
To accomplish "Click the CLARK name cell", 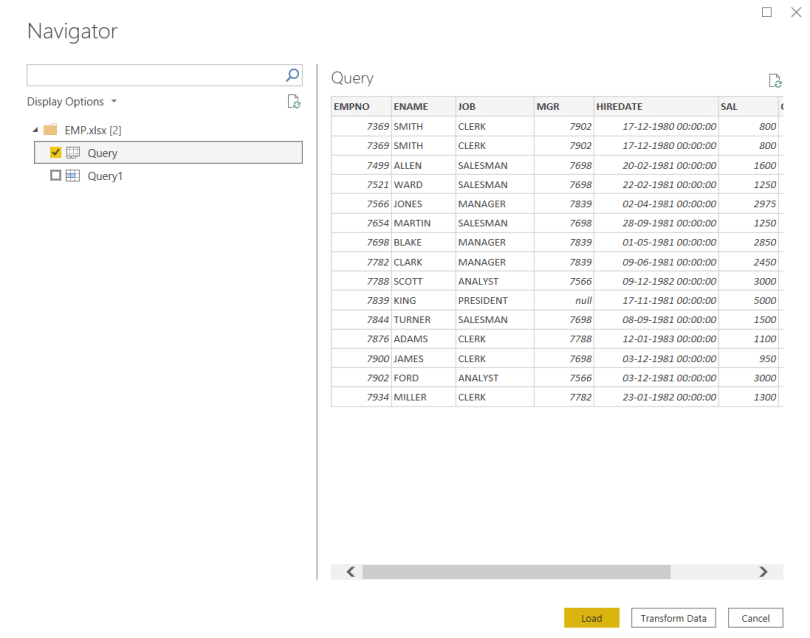I will pyautogui.click(x=423, y=262).
